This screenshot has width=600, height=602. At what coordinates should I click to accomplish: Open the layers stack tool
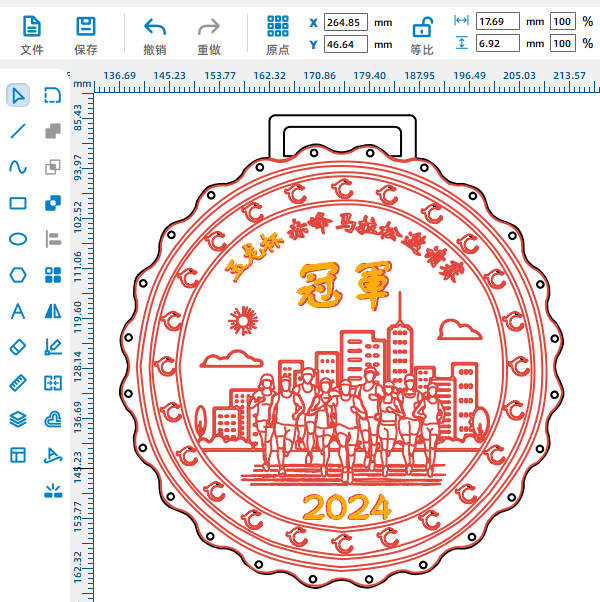coord(18,419)
